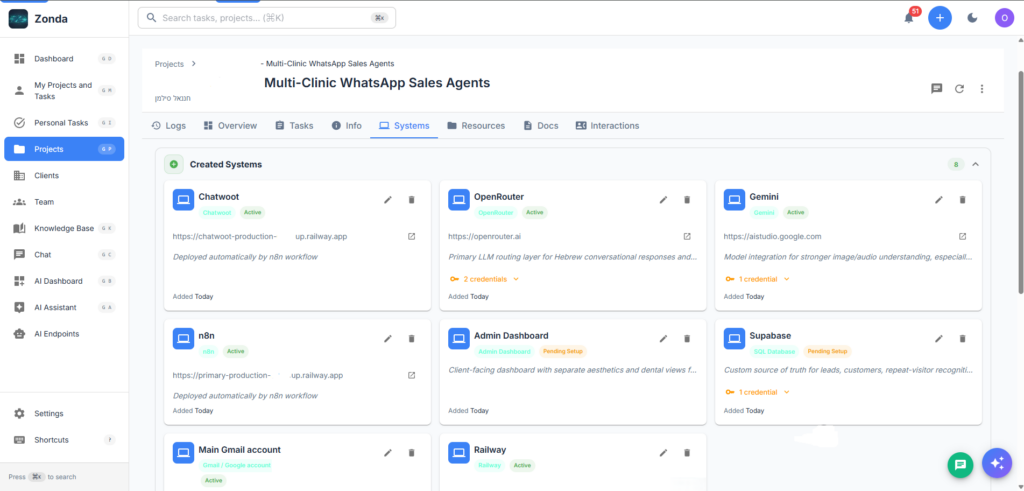Click the Supabase Pending Setup badge
The width and height of the screenshot is (1024, 491).
[827, 351]
